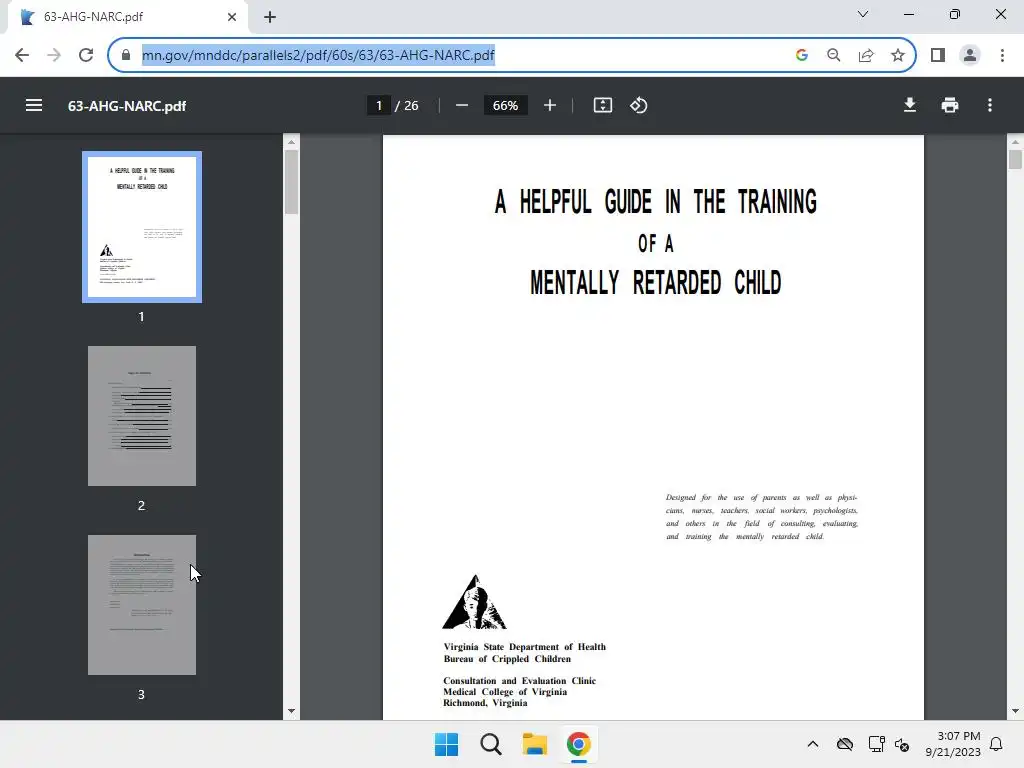The height and width of the screenshot is (768, 1024).
Task: Open File Explorer from taskbar
Action: tap(535, 744)
